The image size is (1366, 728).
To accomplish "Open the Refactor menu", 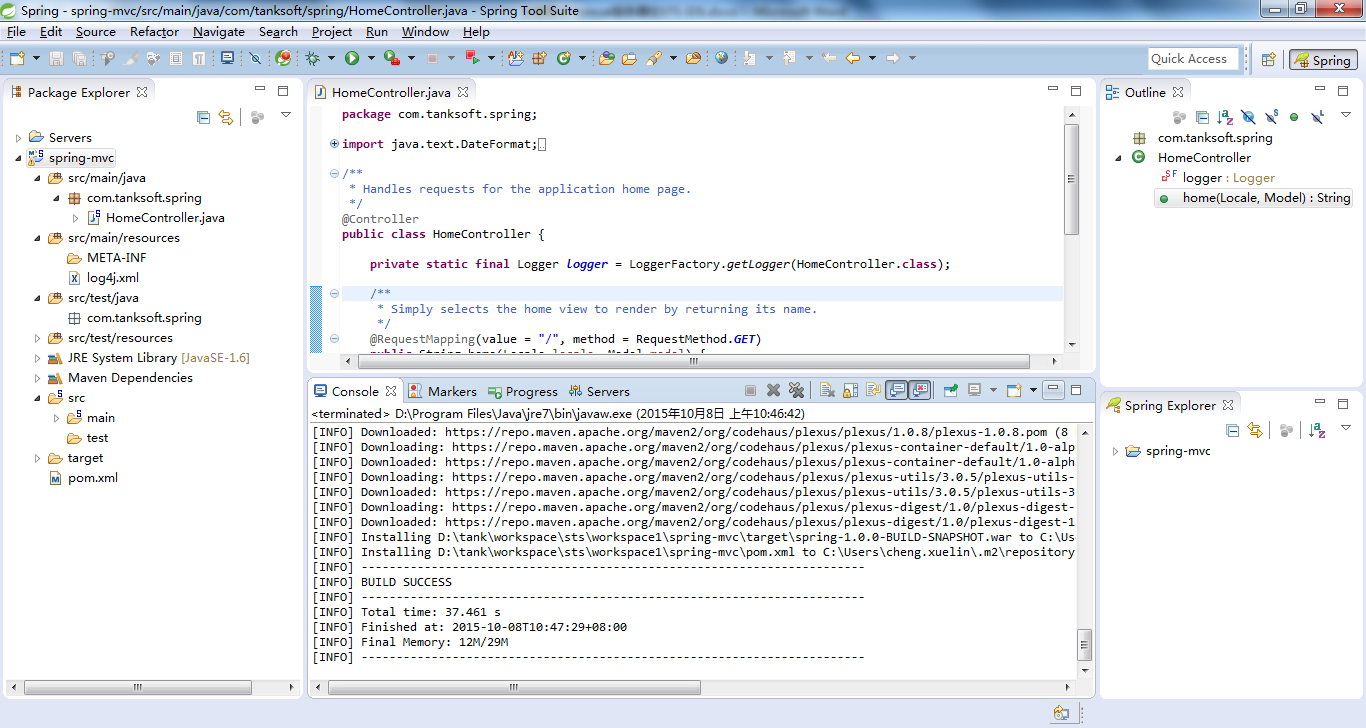I will 154,32.
